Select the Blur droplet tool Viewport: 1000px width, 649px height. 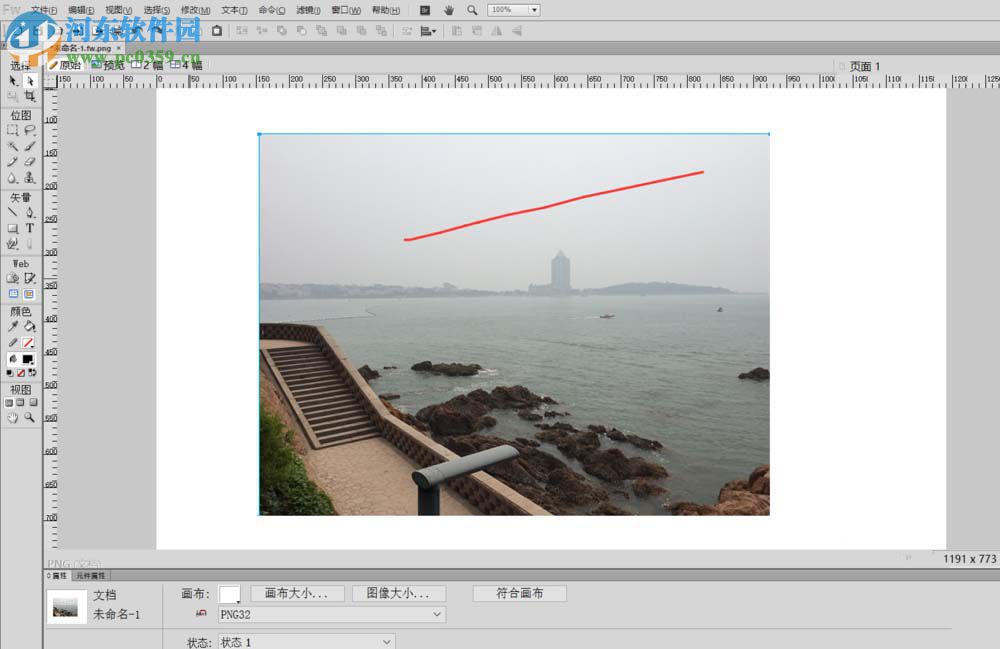pos(13,178)
